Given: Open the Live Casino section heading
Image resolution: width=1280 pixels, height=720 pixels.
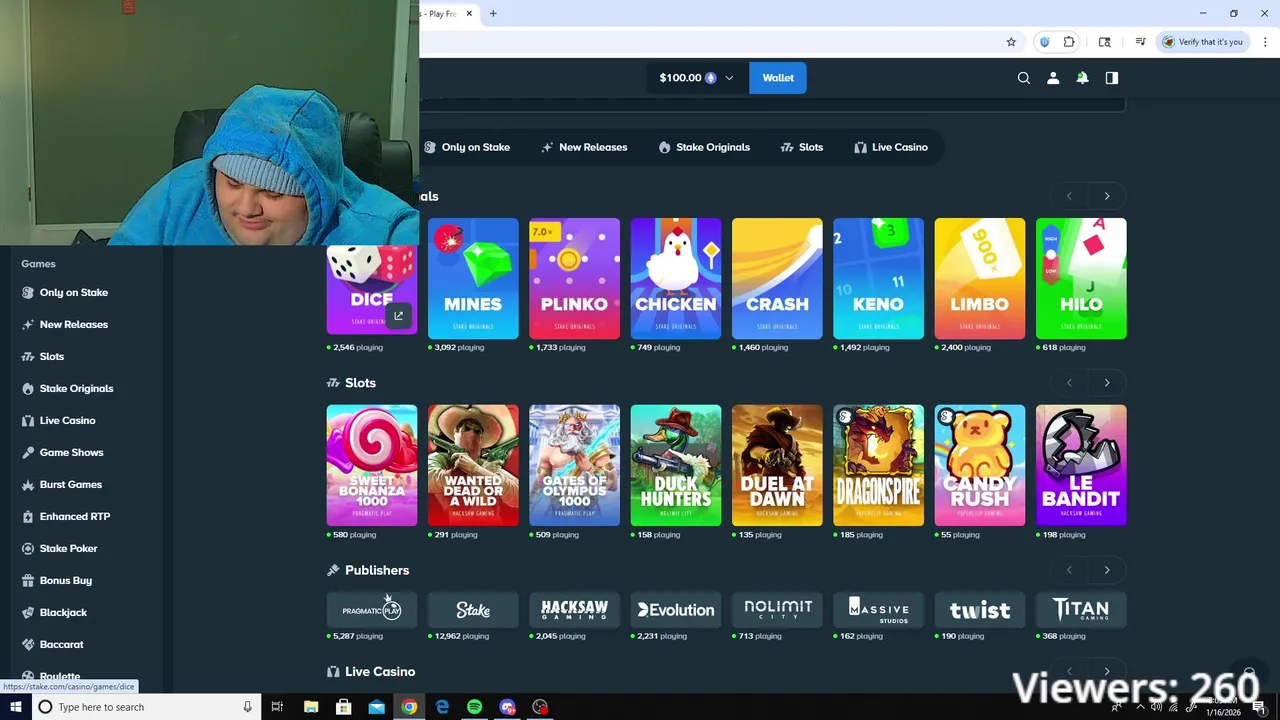Looking at the screenshot, I should [371, 672].
